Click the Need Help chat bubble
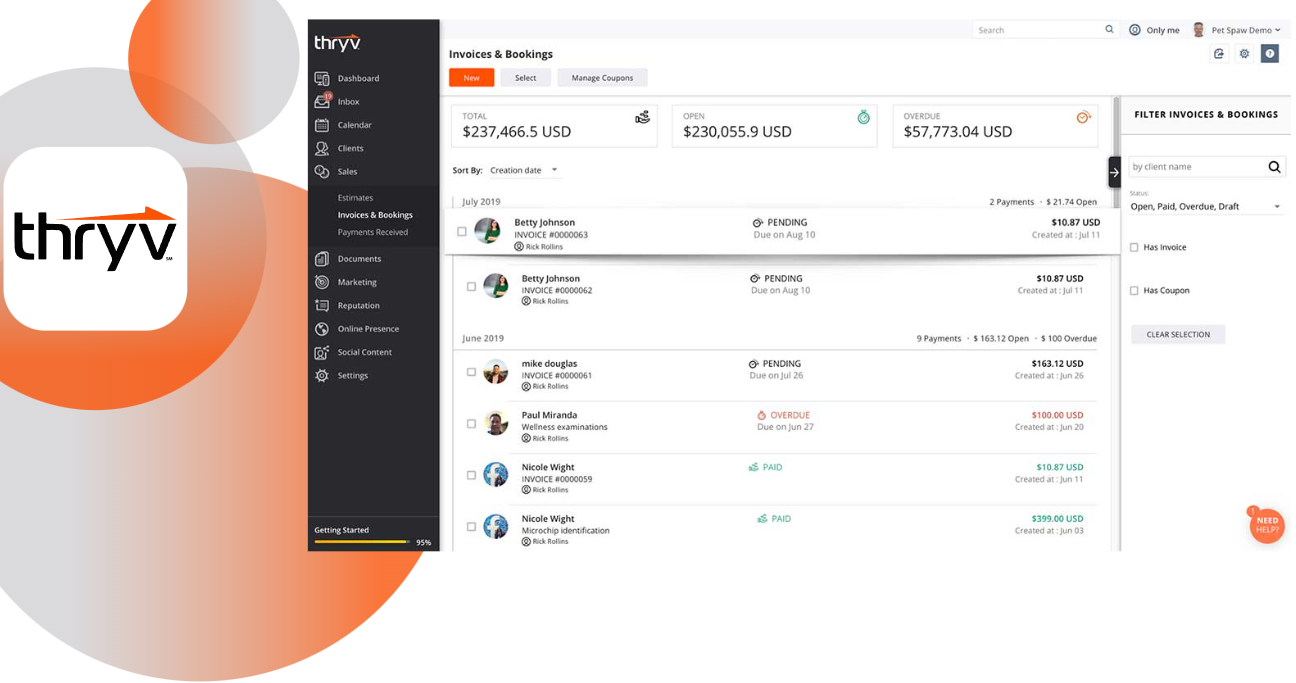The height and width of the screenshot is (683, 1296). (x=1267, y=525)
